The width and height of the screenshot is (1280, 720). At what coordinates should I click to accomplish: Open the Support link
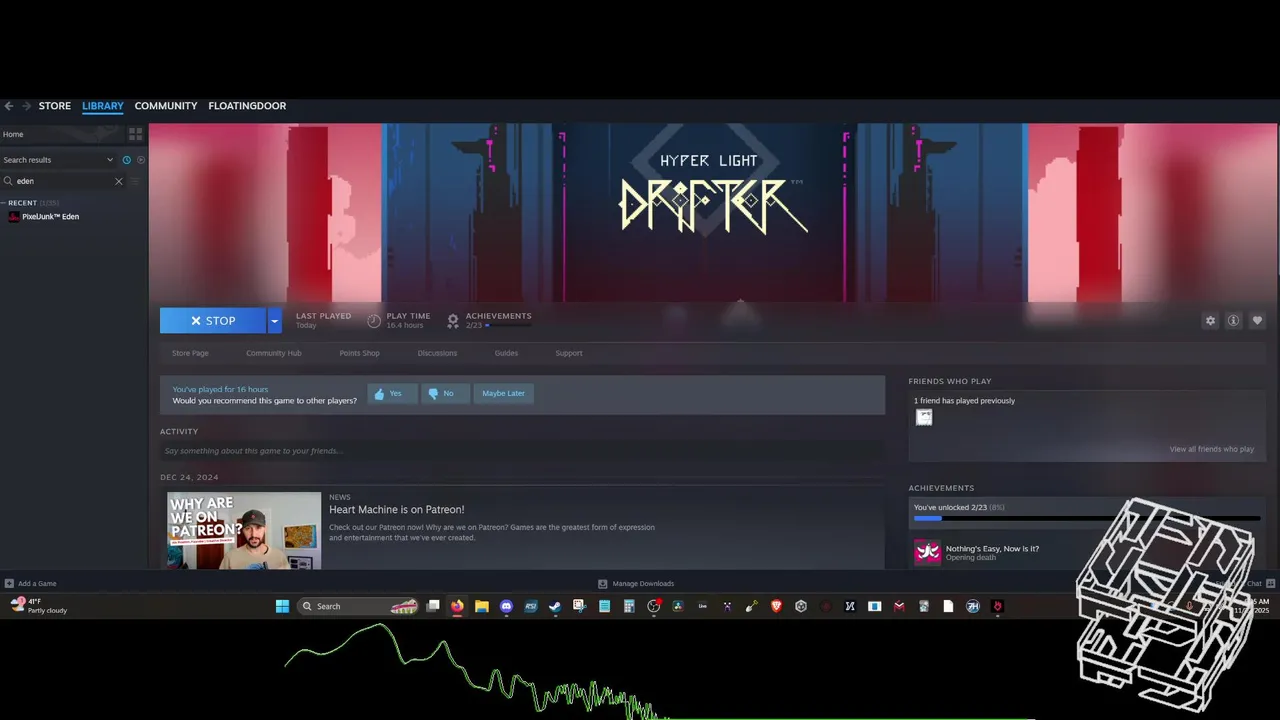click(x=569, y=353)
